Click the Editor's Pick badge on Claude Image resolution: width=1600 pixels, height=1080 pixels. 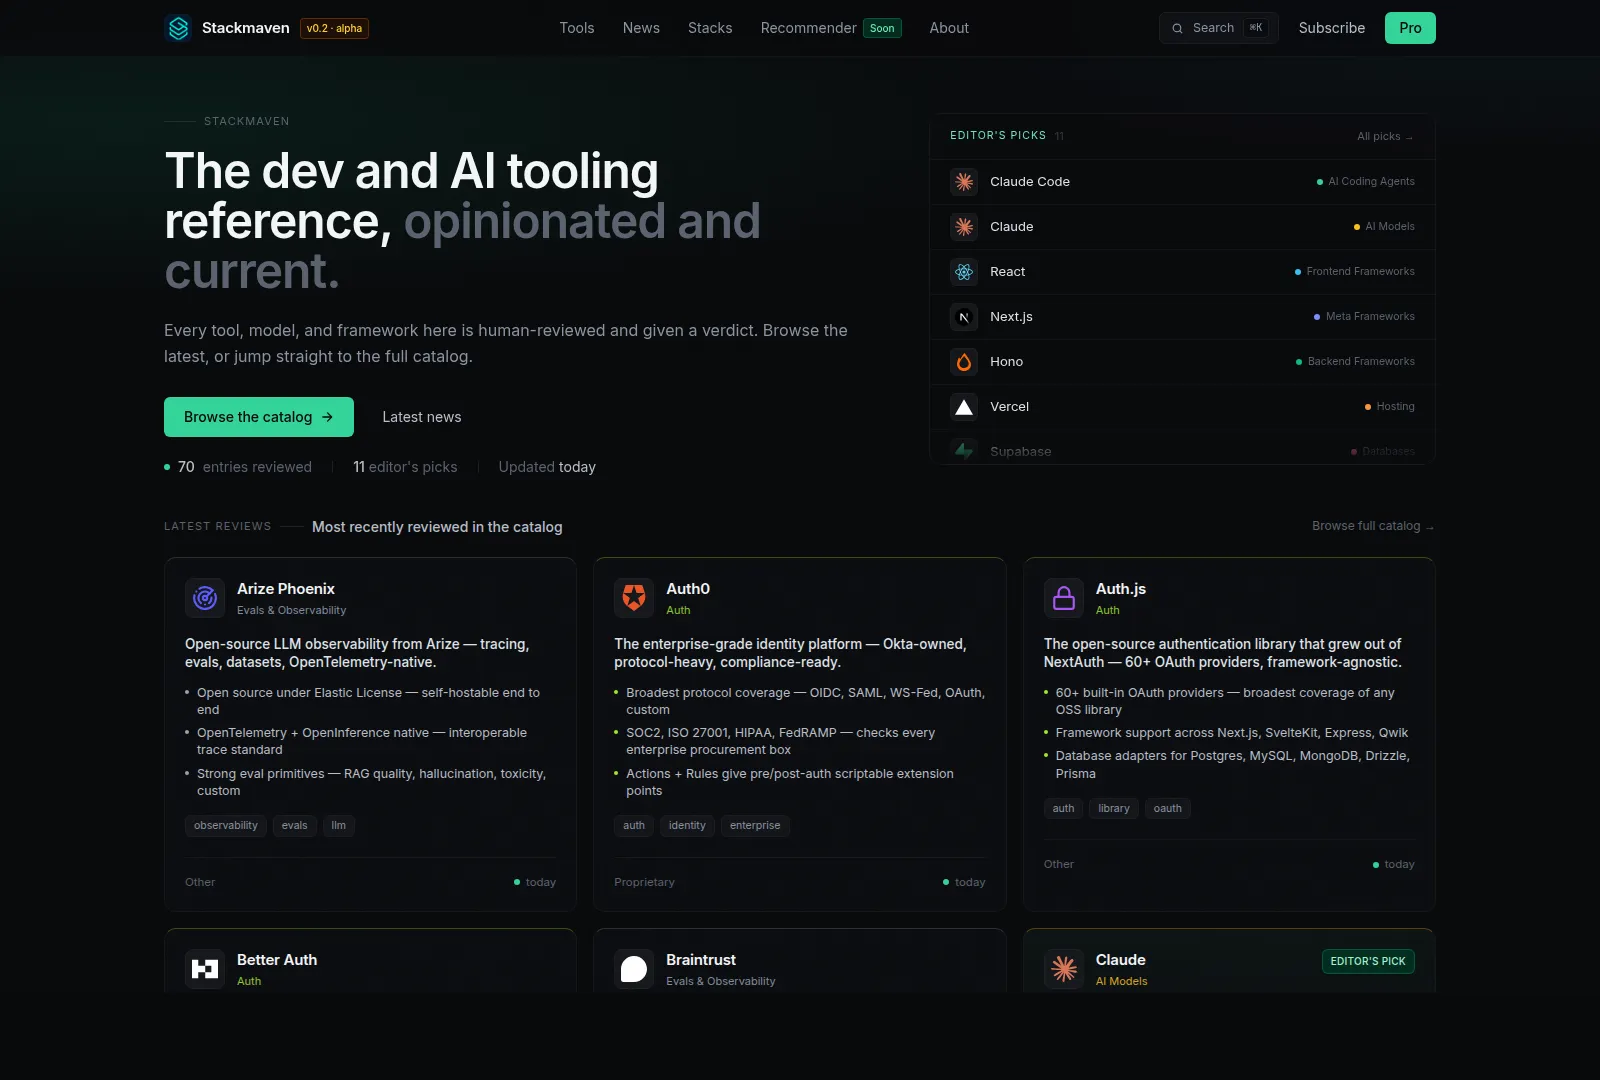[x=1368, y=962]
